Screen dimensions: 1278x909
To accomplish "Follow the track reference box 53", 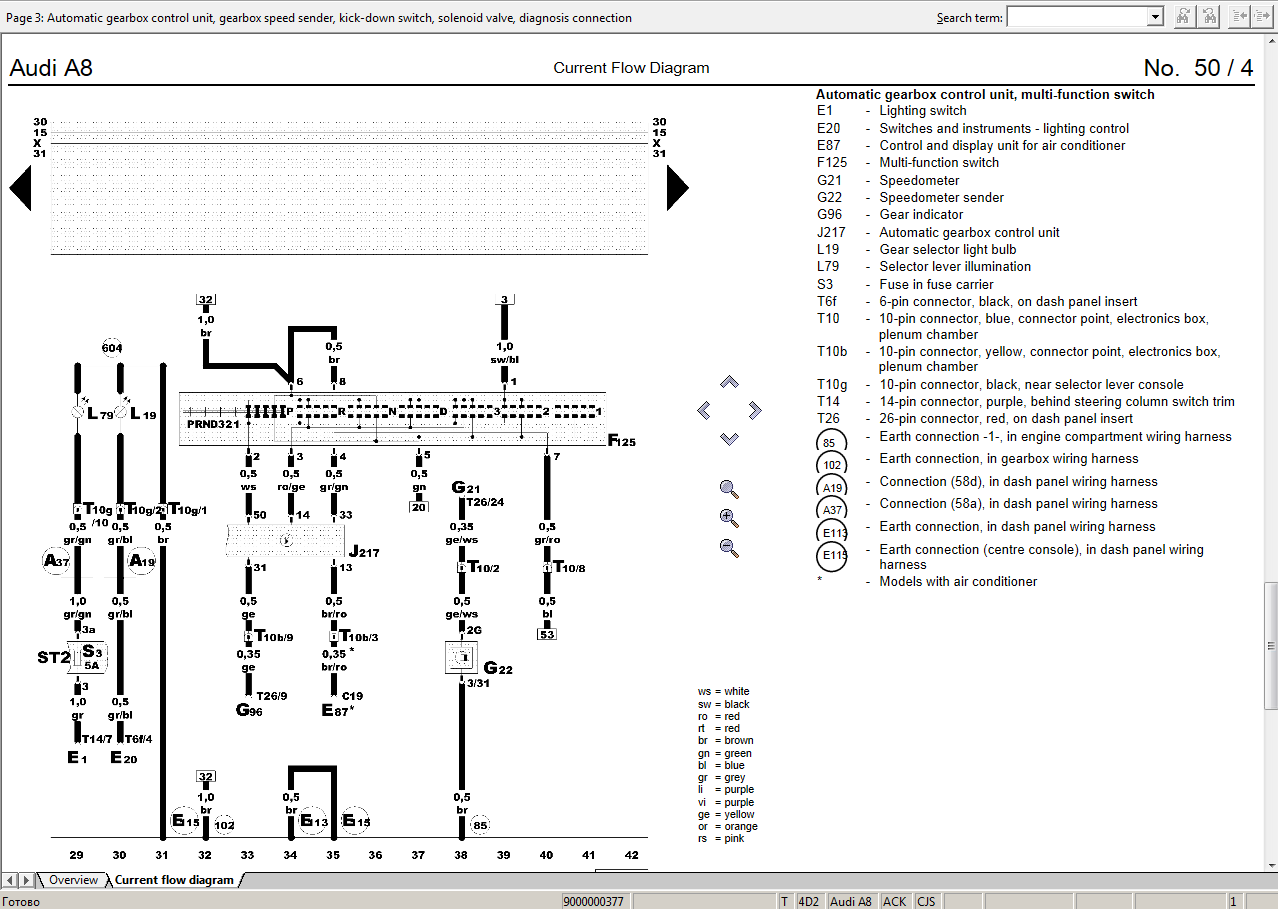I will pos(546,634).
